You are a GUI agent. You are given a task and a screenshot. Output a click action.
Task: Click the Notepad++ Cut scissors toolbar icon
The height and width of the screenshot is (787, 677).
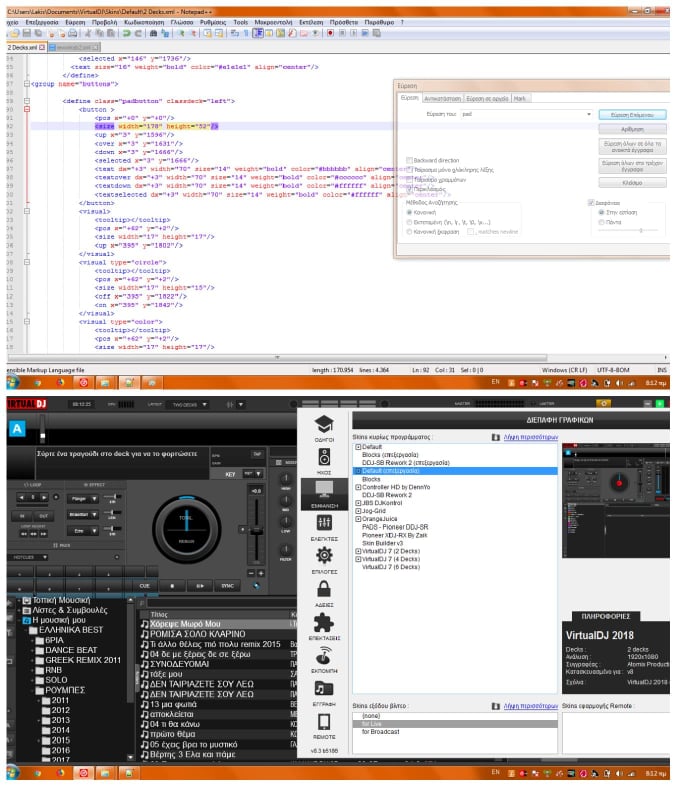point(88,33)
